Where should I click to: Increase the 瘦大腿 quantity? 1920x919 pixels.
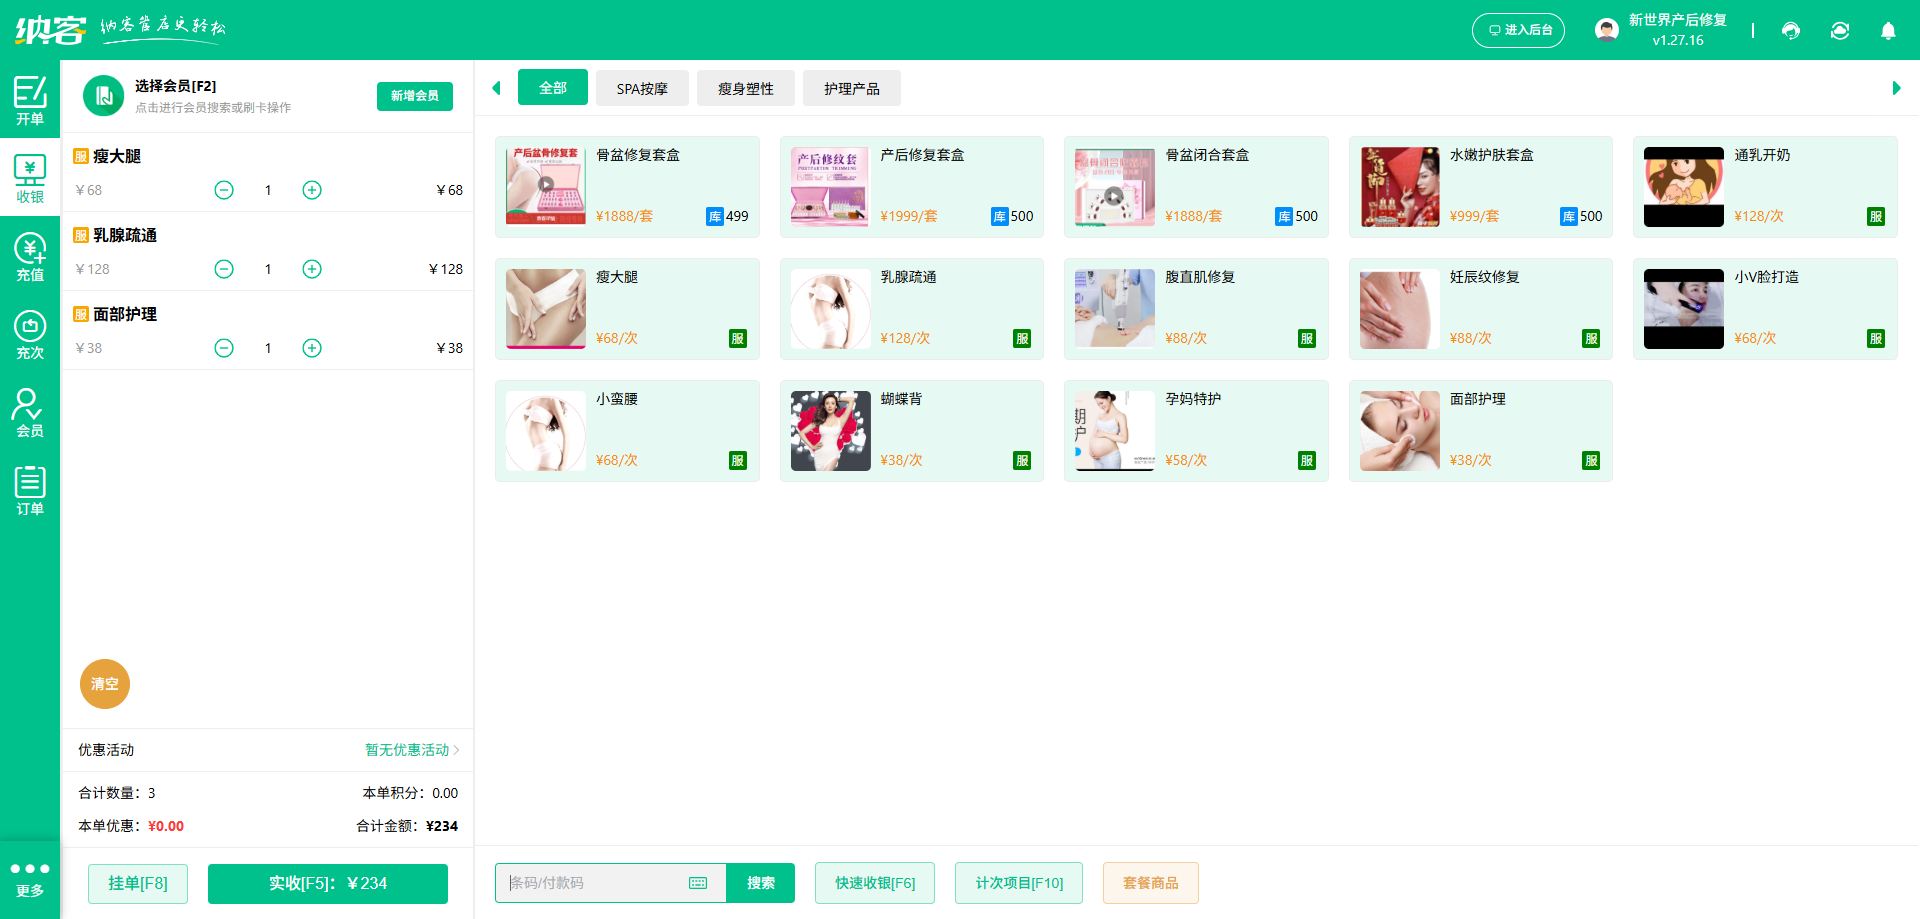click(x=311, y=189)
